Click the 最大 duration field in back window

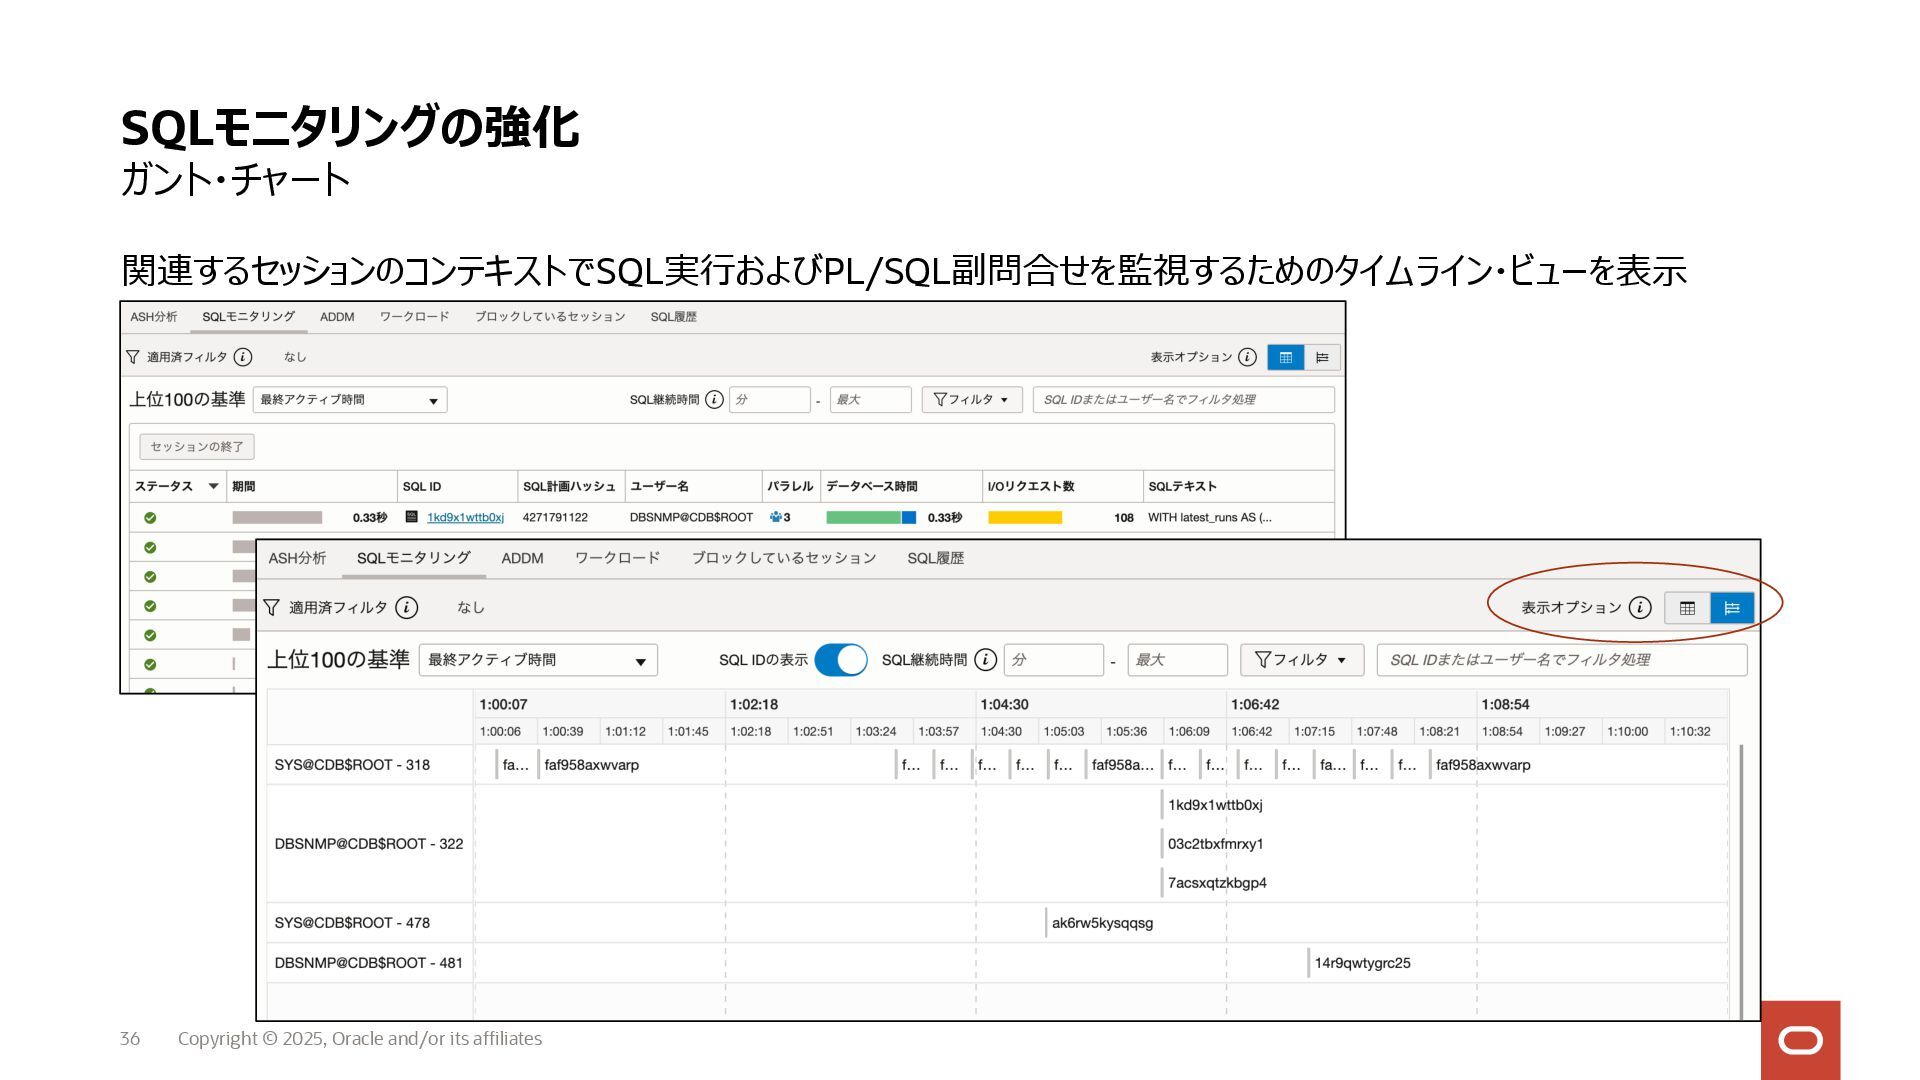(871, 400)
